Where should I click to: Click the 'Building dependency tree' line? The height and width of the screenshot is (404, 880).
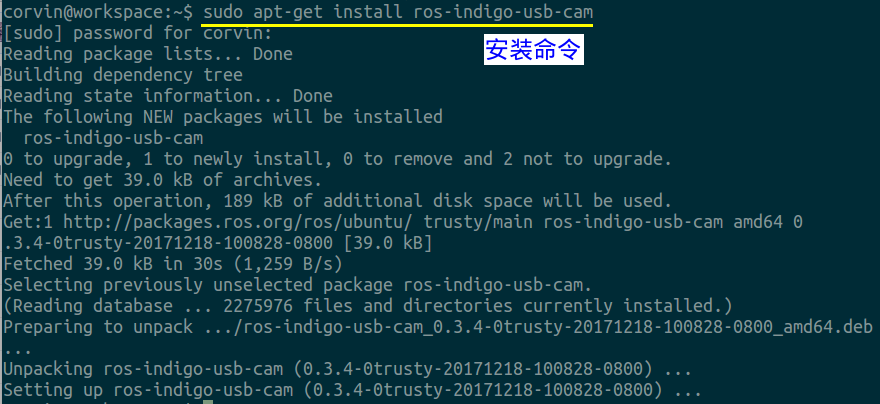(x=123, y=75)
